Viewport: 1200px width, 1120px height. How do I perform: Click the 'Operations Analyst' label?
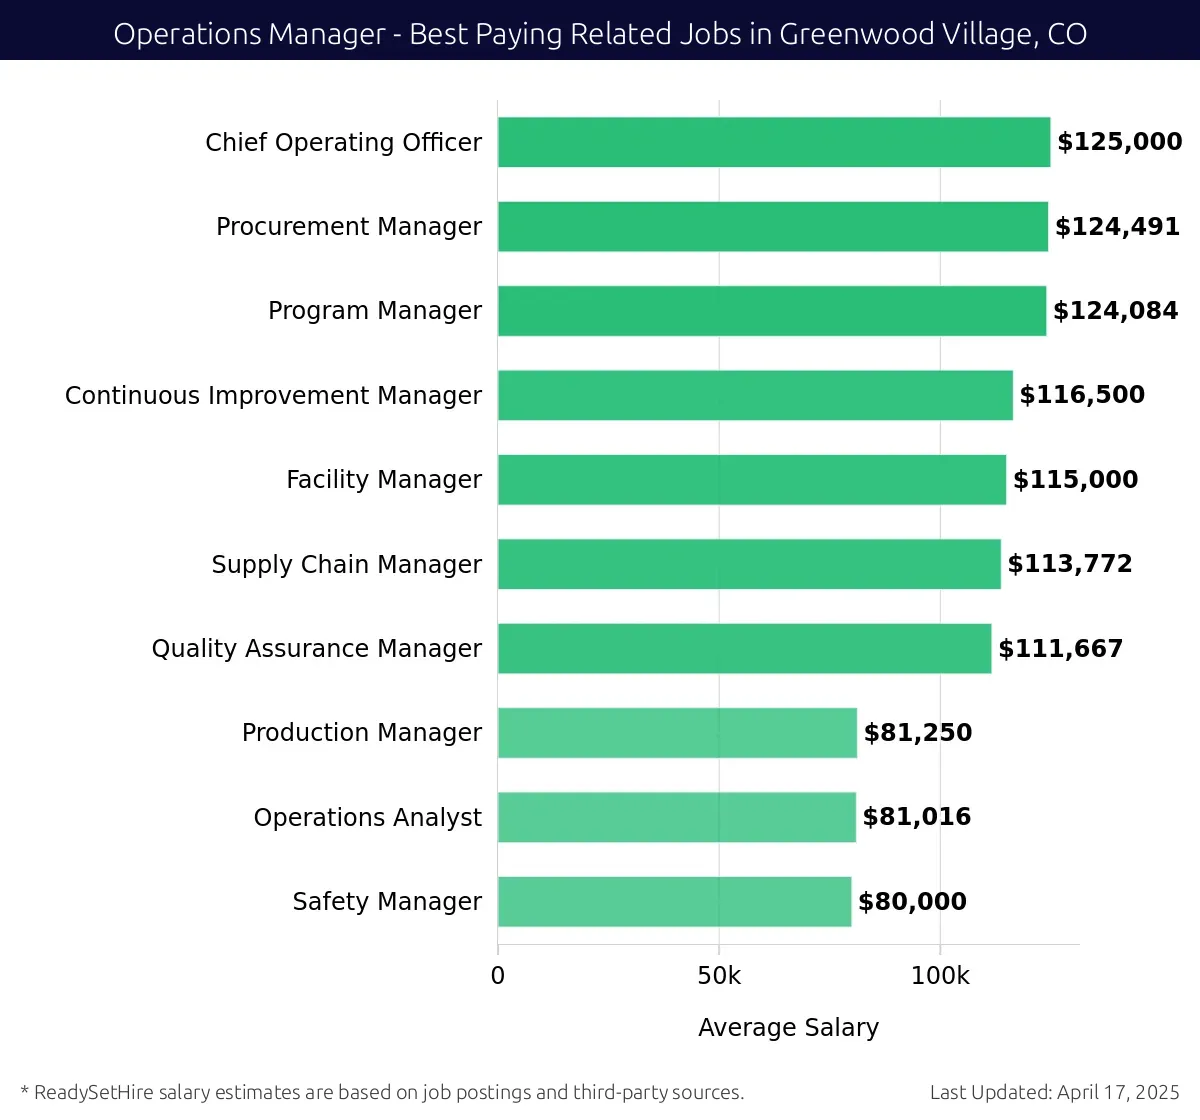[367, 818]
